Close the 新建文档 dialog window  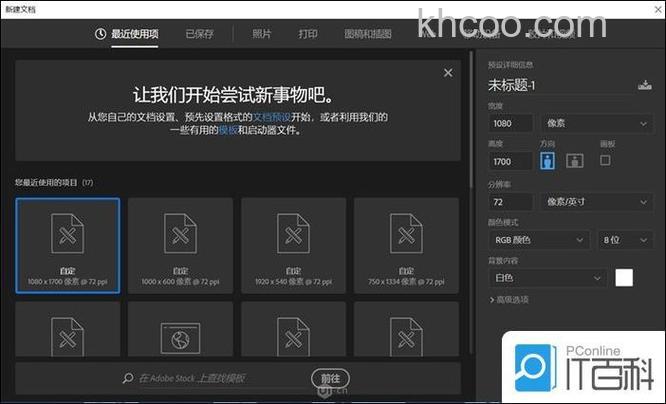point(658,9)
